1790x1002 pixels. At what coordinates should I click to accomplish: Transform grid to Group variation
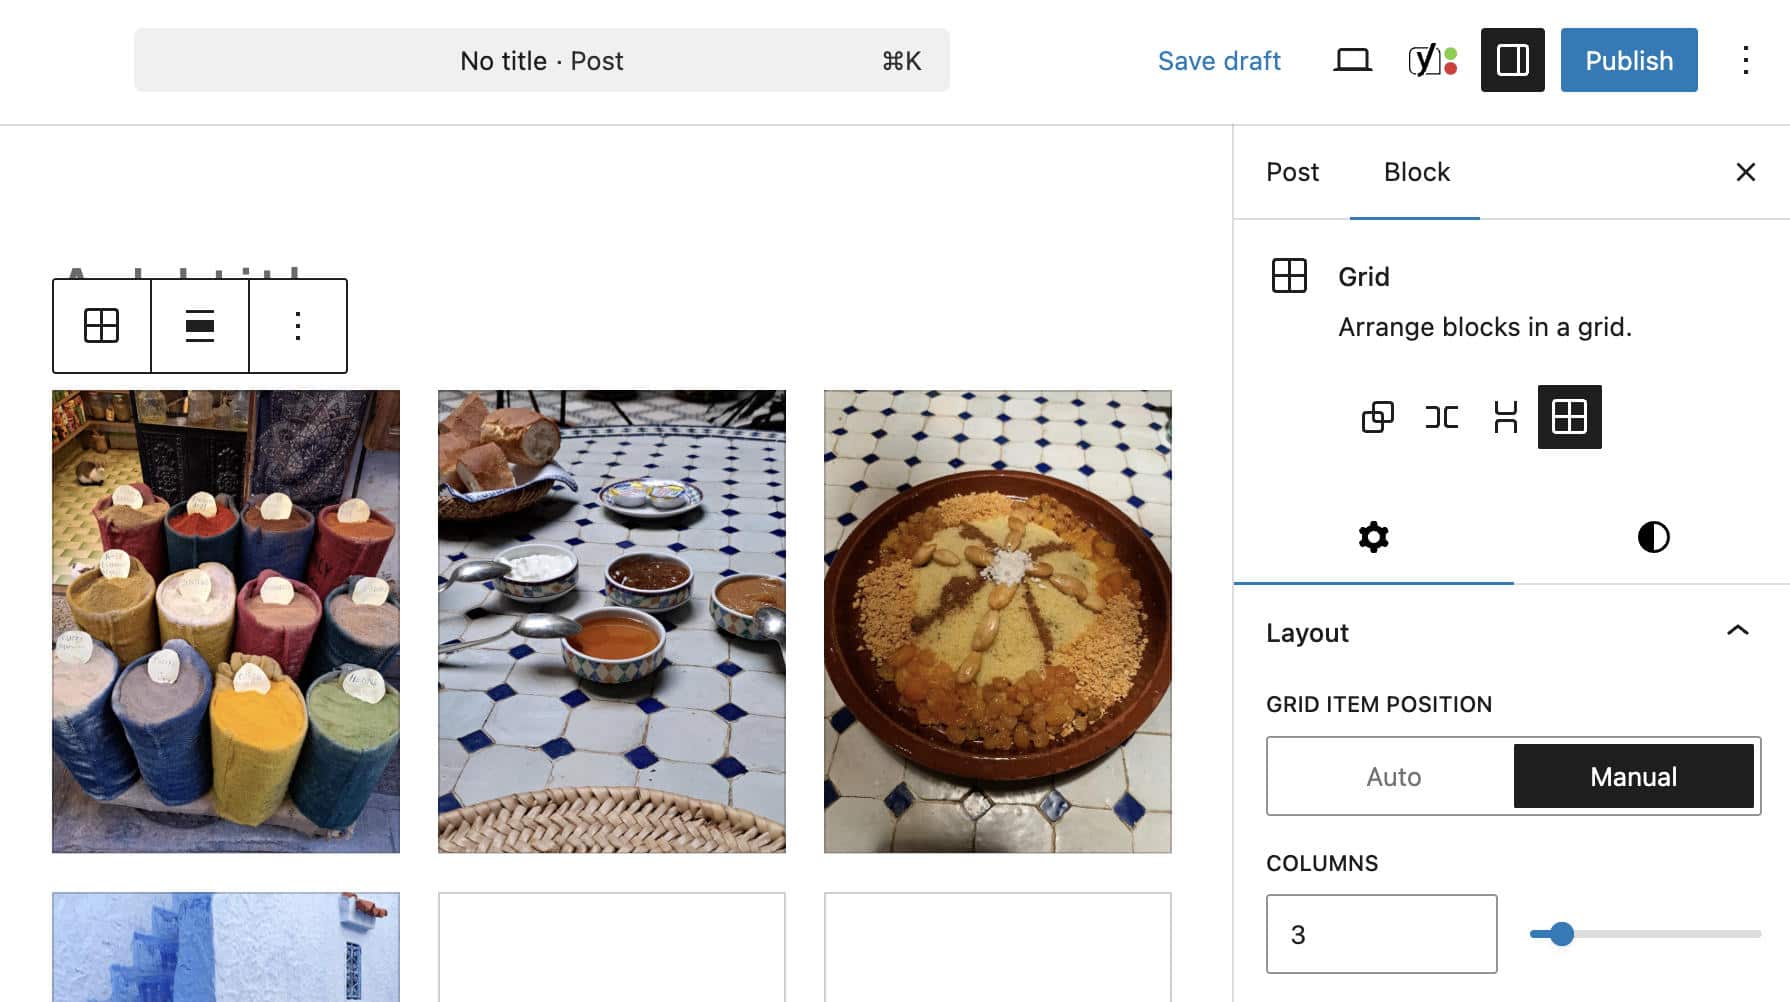pyautogui.click(x=1379, y=417)
